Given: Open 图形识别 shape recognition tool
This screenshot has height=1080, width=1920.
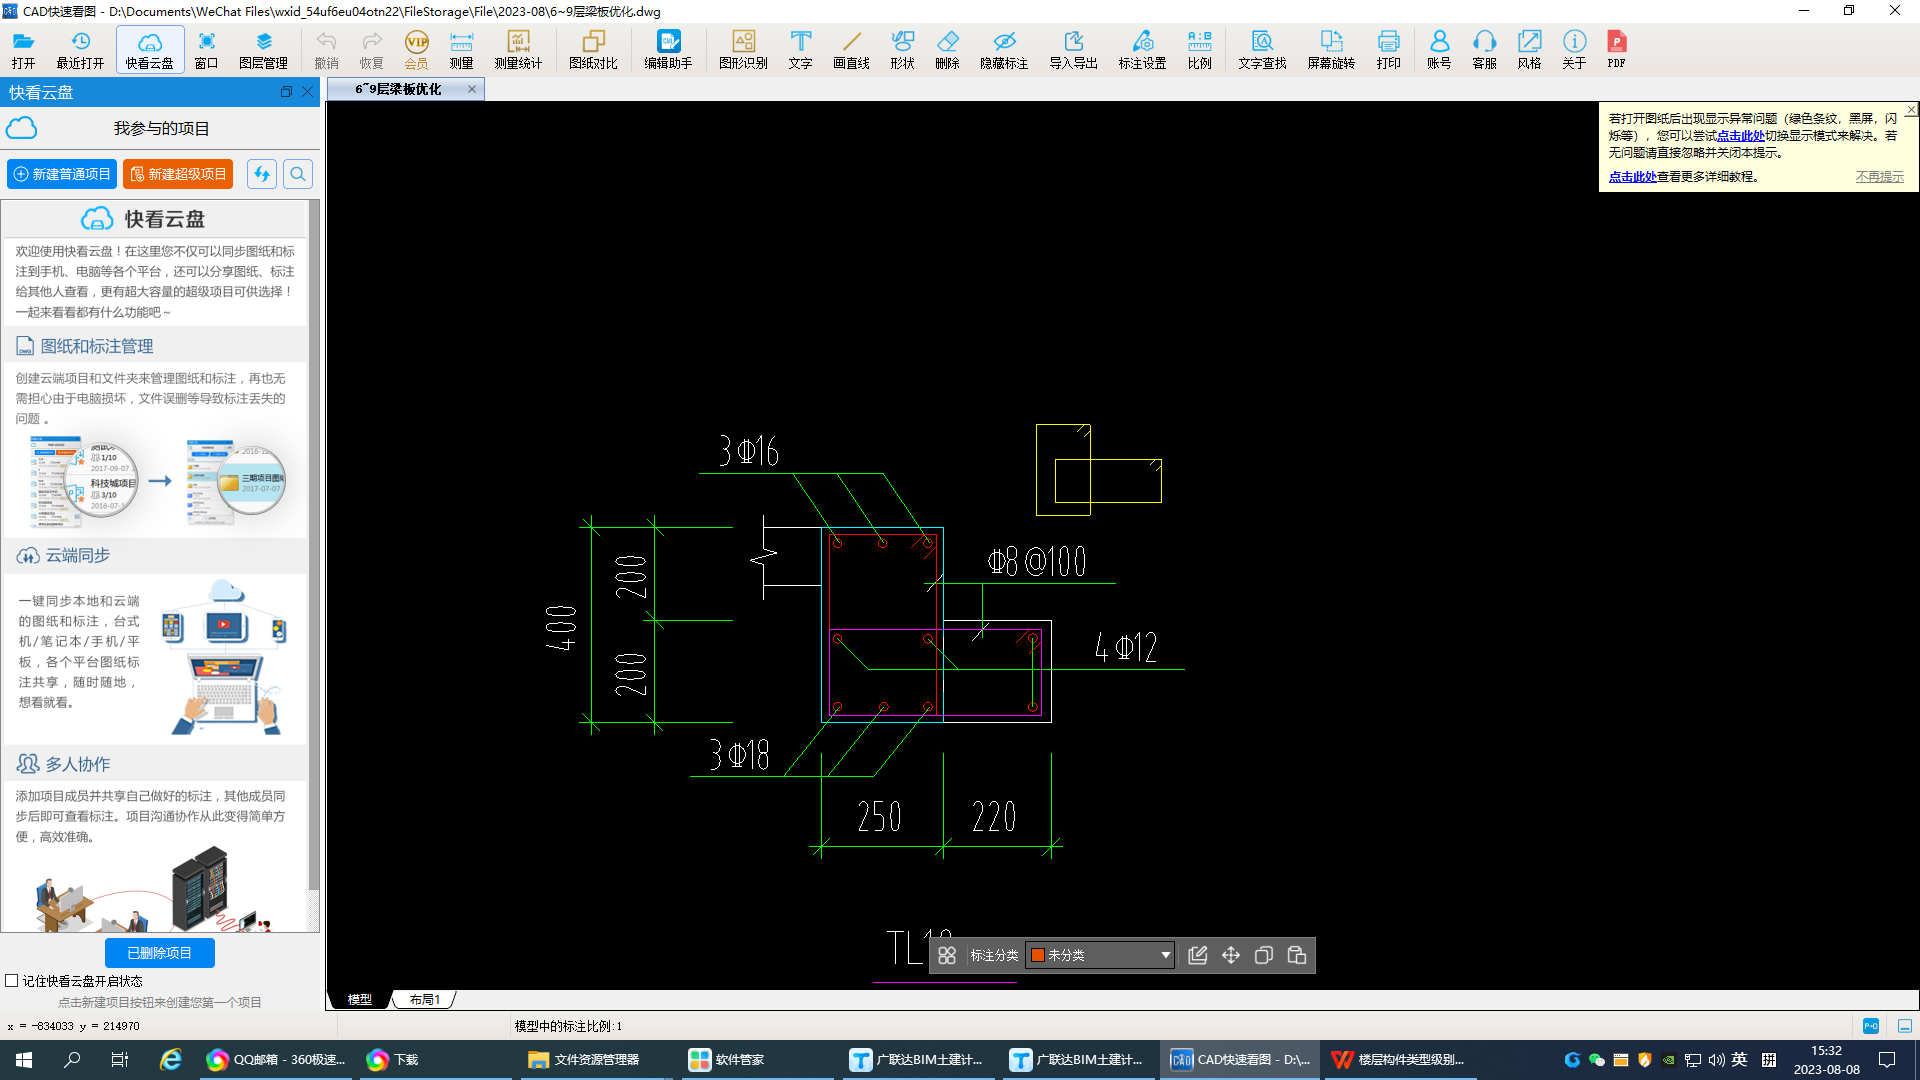Looking at the screenshot, I should click(743, 49).
